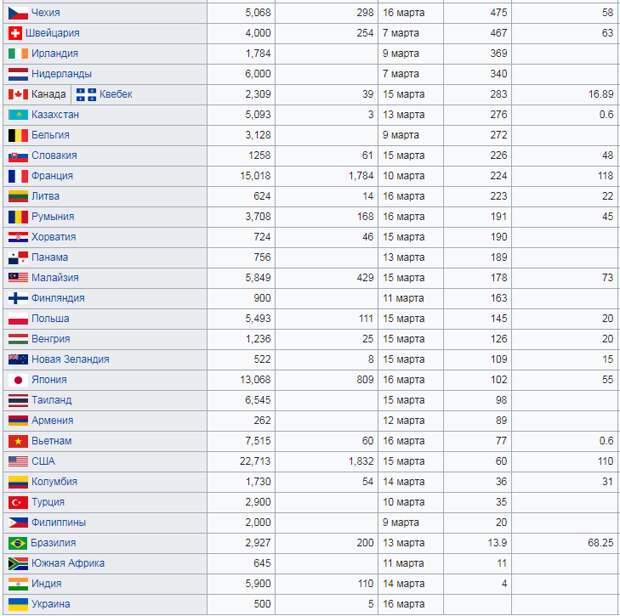Open the Чехия link
The image size is (620, 616).
click(x=45, y=13)
